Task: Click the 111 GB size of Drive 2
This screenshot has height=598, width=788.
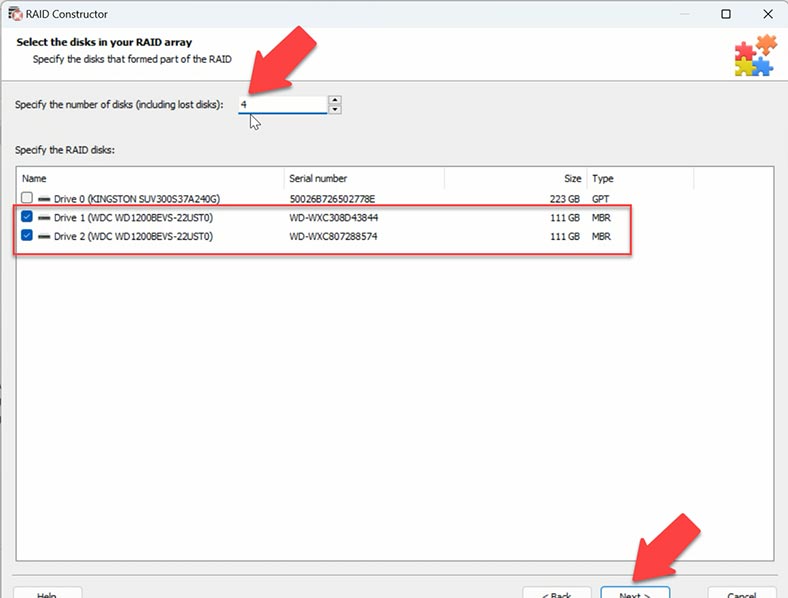Action: click(565, 236)
